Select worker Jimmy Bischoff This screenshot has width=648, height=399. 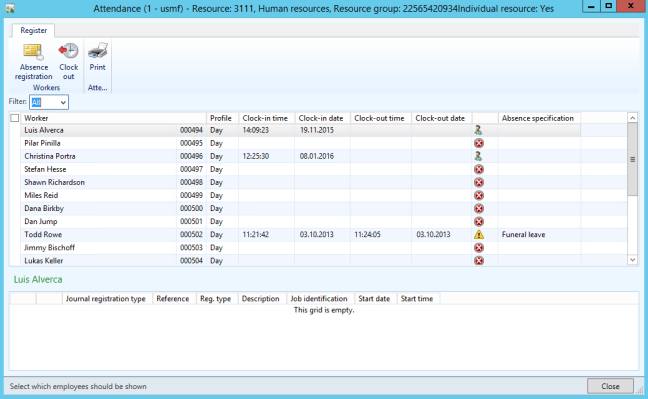click(49, 248)
